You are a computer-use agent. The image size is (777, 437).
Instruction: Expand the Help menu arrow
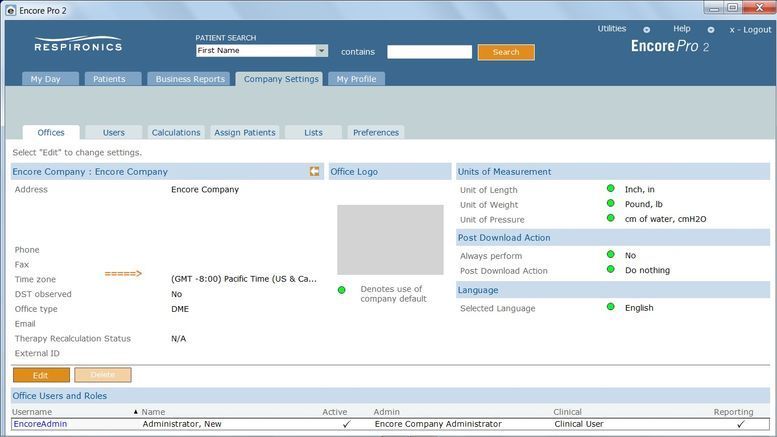coord(711,30)
